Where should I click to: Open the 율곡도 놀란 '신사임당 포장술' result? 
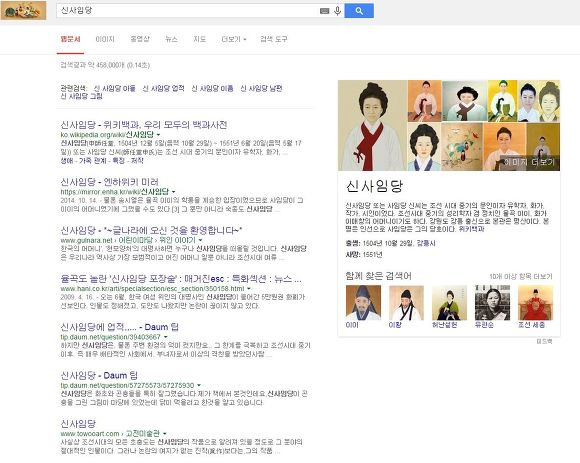click(181, 279)
